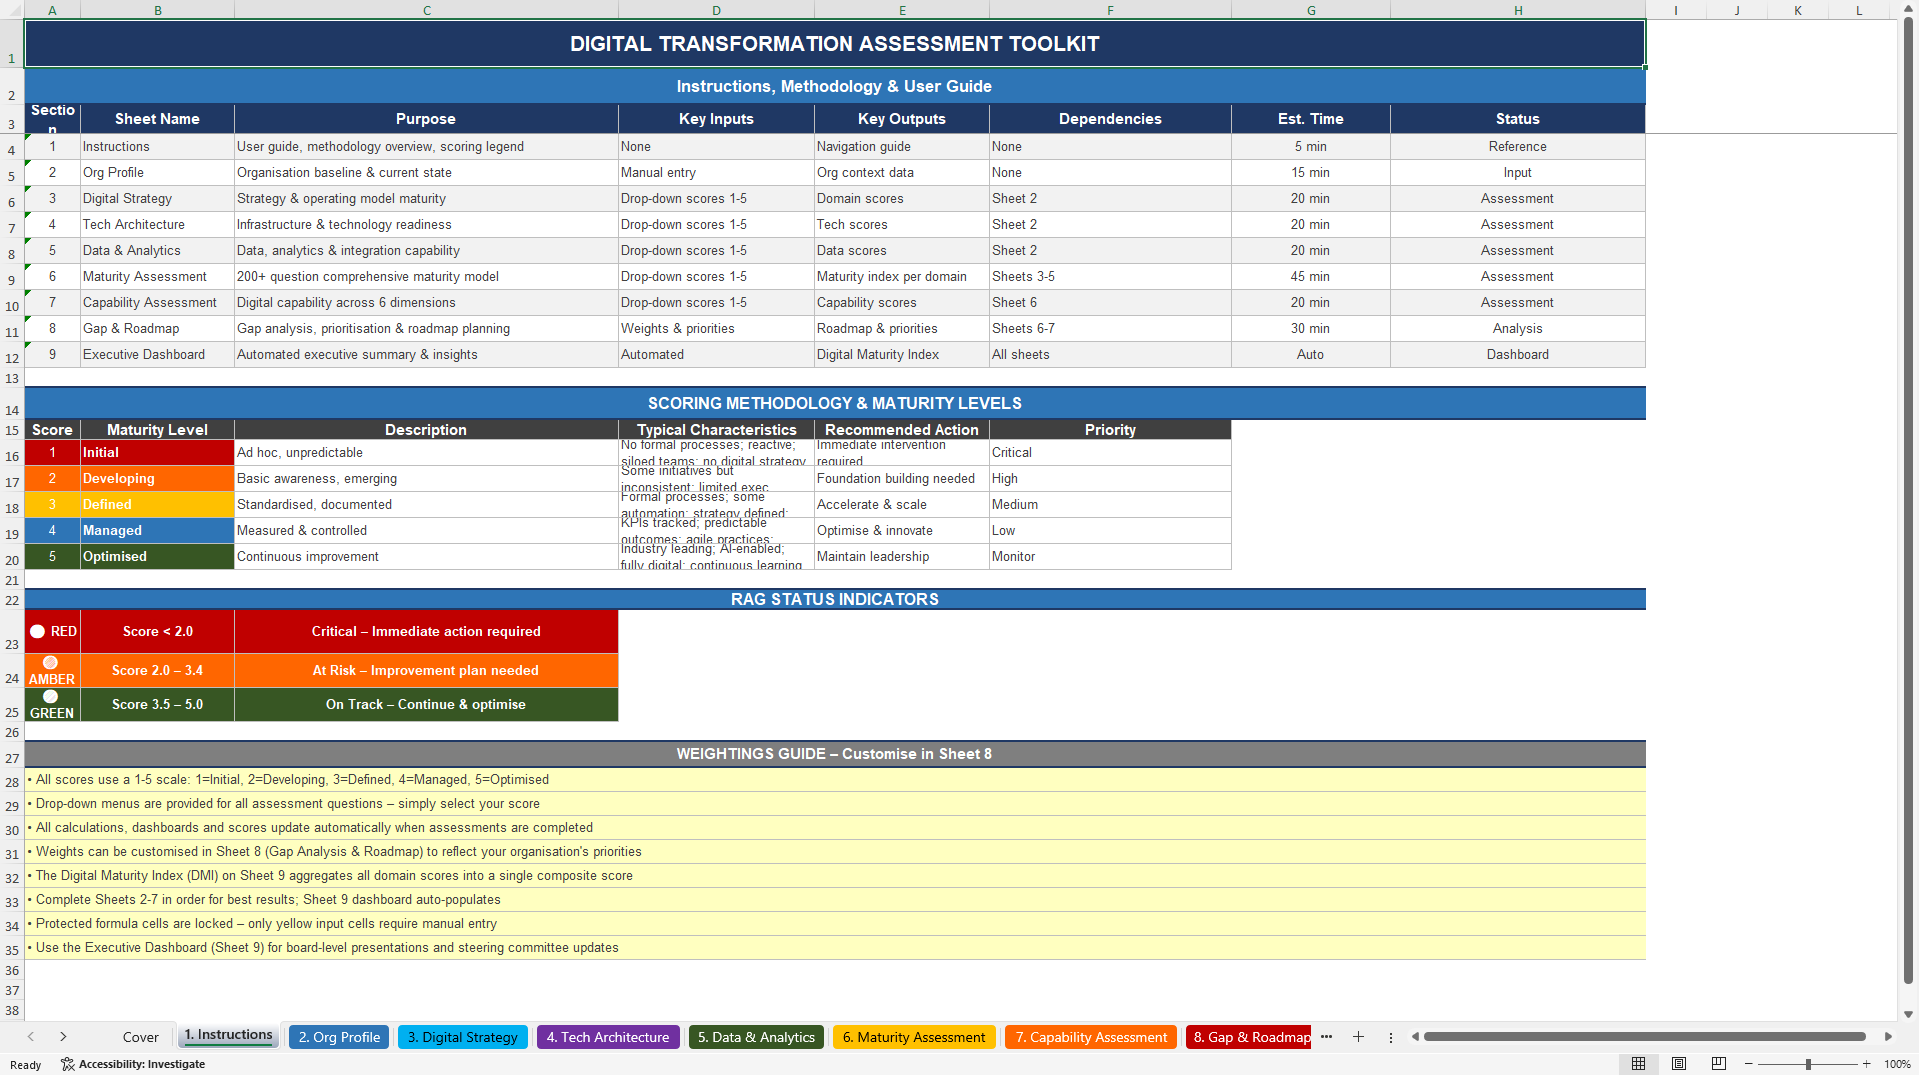Switch to Normal view in status bar
Image resolution: width=1919 pixels, height=1075 pixels.
point(1638,1064)
